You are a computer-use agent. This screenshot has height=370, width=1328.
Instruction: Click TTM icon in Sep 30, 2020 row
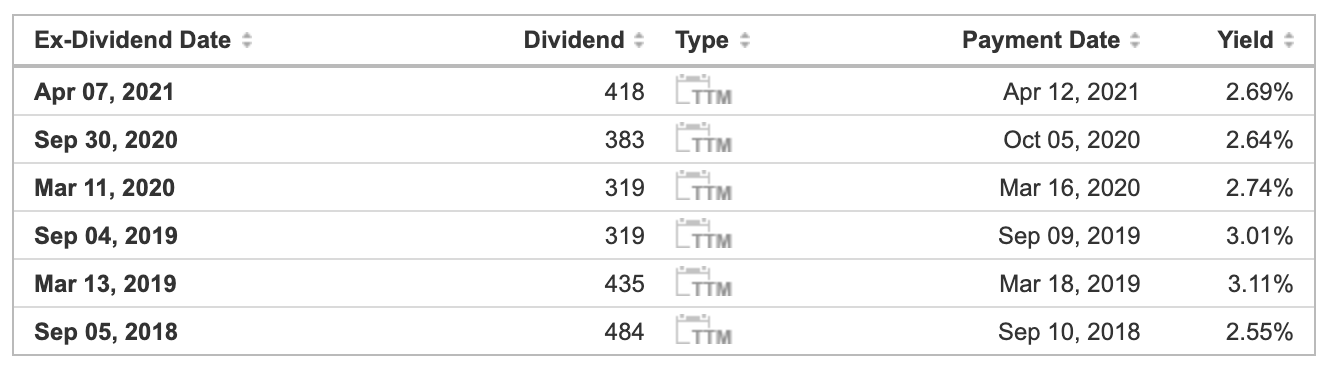pyautogui.click(x=704, y=139)
